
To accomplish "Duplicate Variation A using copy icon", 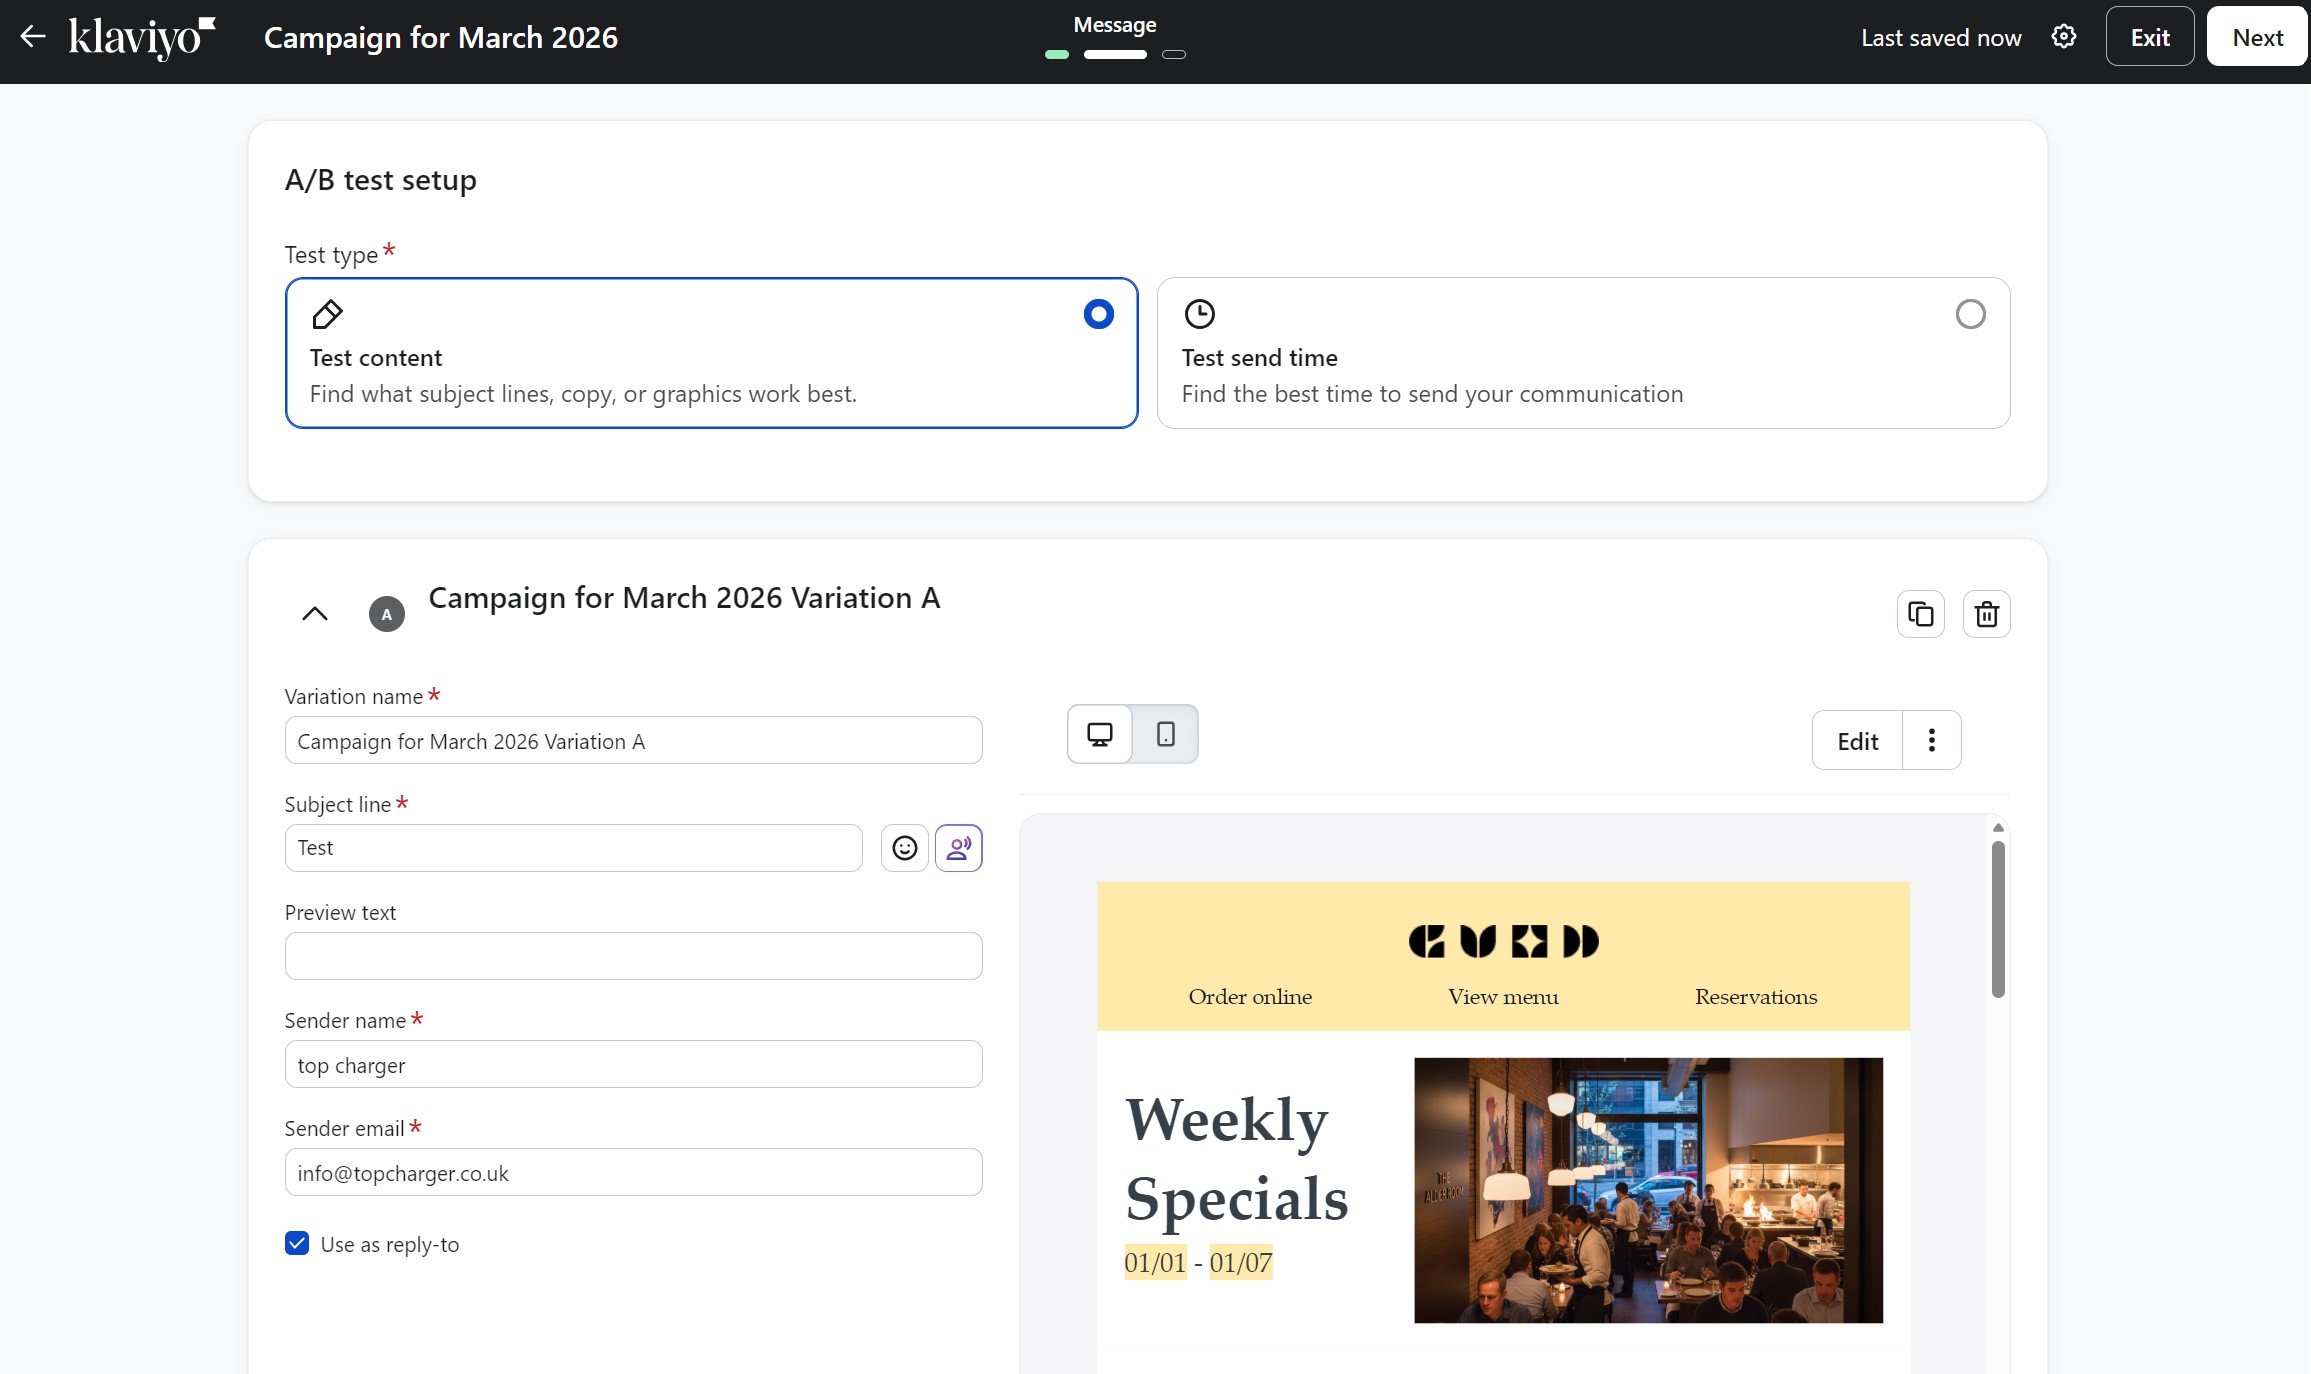I will point(1920,613).
